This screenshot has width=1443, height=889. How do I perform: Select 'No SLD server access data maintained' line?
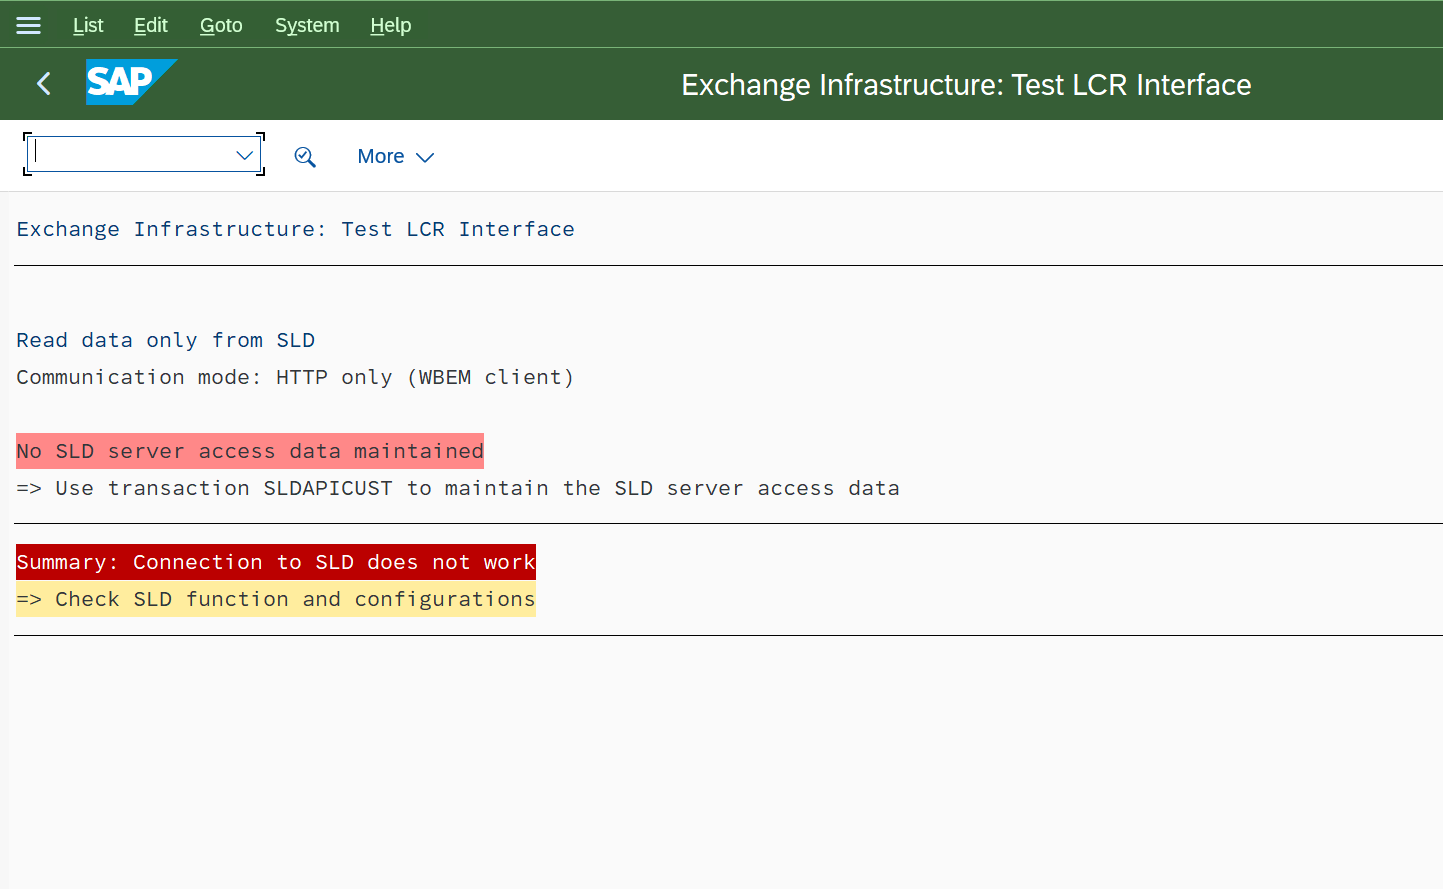(250, 451)
